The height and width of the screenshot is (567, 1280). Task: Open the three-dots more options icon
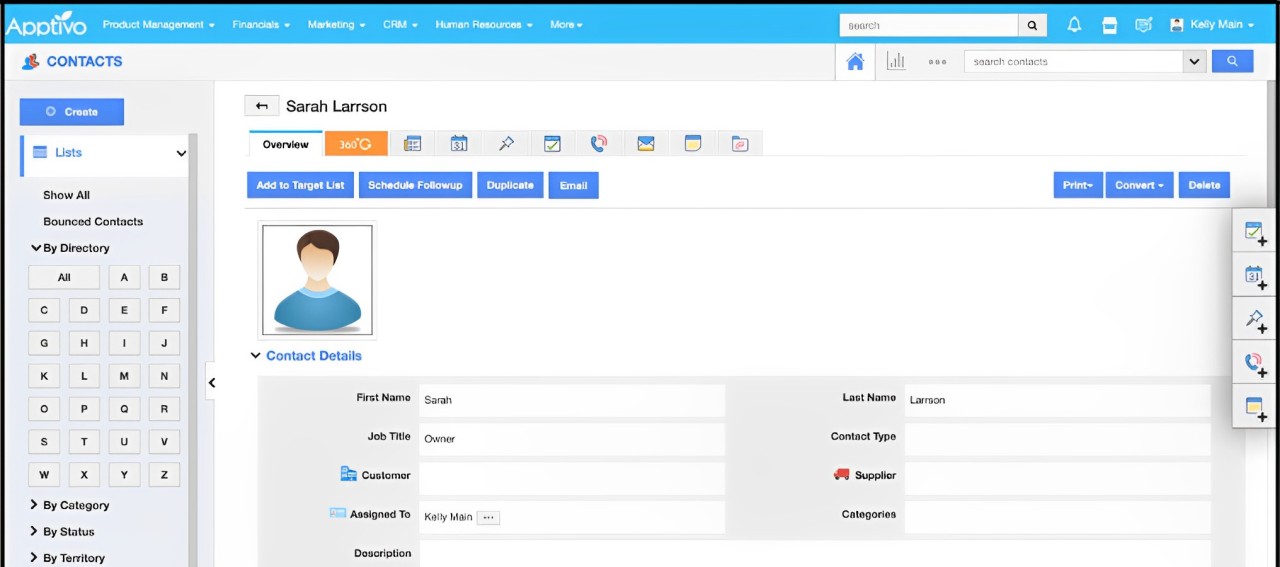[937, 62]
